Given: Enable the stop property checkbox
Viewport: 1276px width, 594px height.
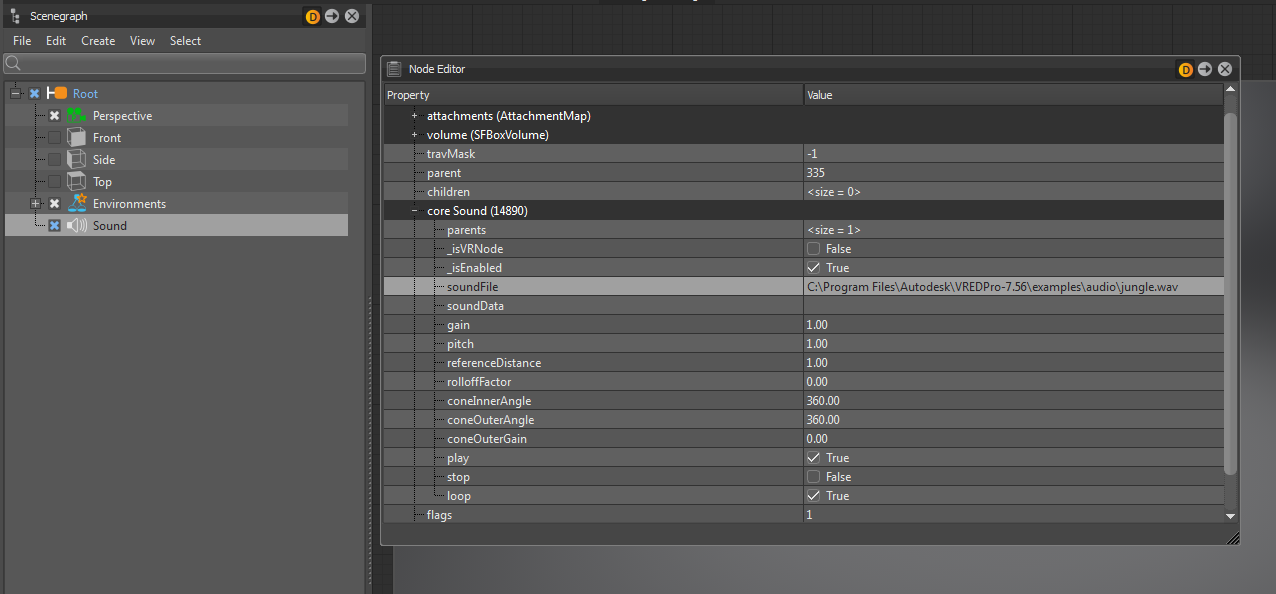Looking at the screenshot, I should pyautogui.click(x=814, y=477).
